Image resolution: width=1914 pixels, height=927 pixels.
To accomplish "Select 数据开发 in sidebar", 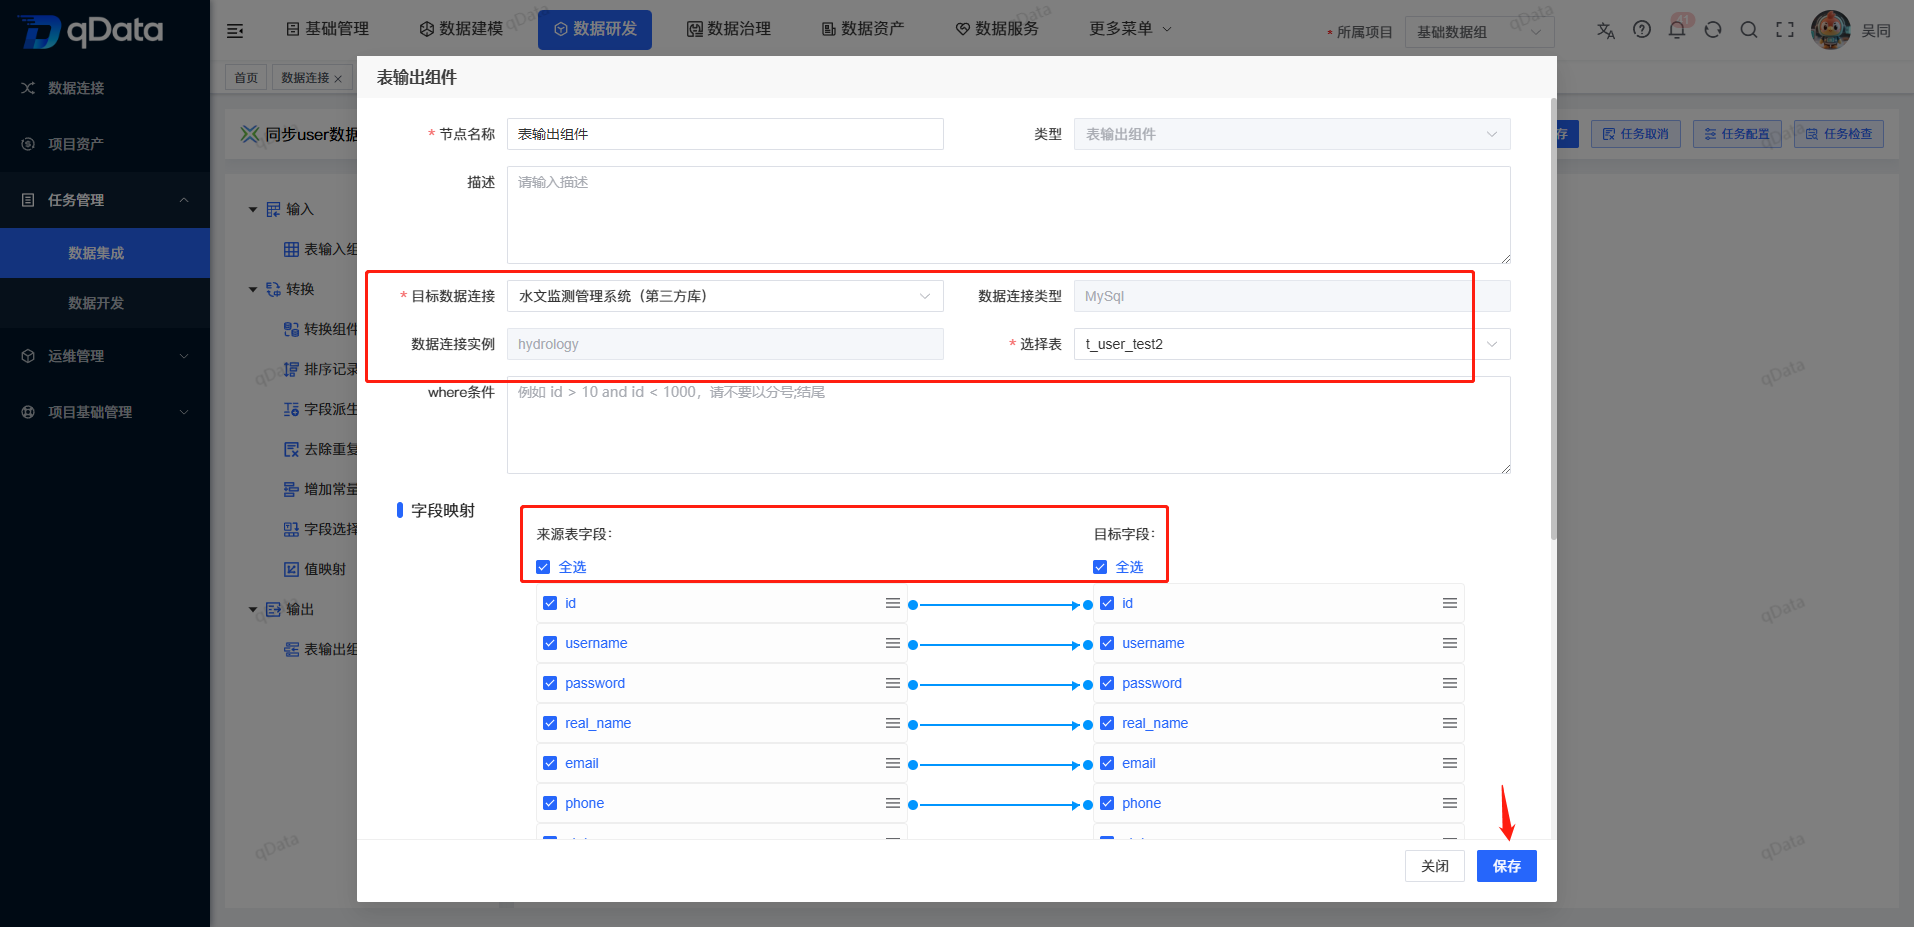I will 105,303.
